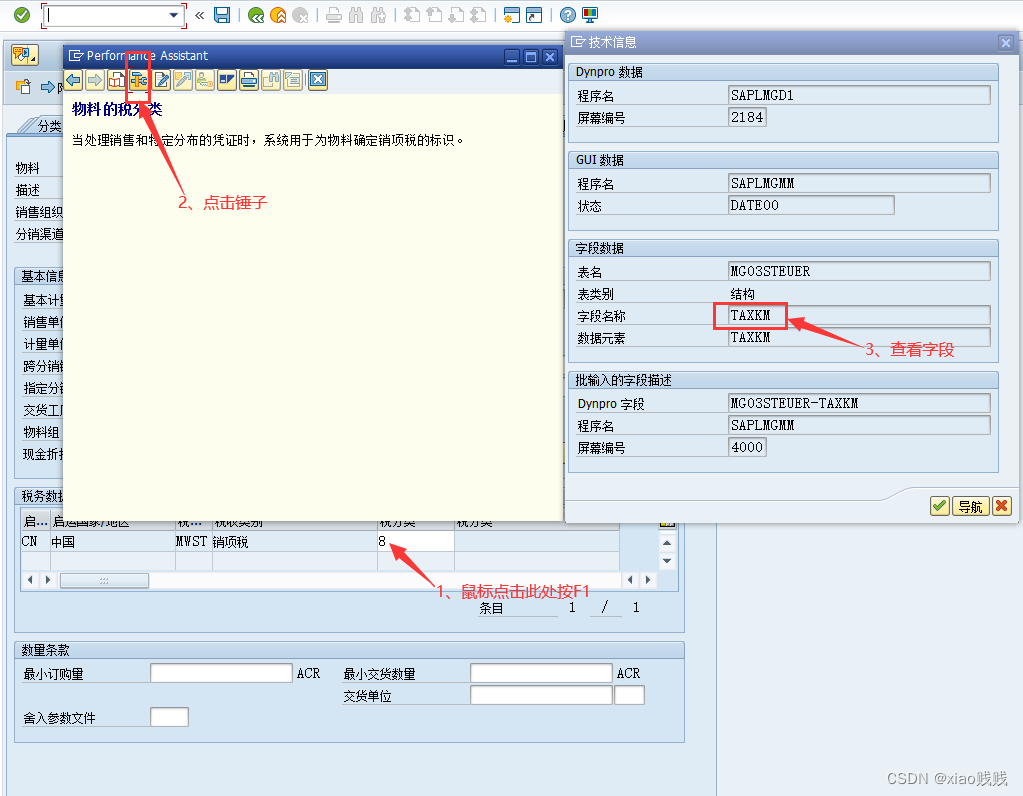Click the Customize Local Layout monitor icon
The height and width of the screenshot is (796, 1023).
tap(590, 15)
